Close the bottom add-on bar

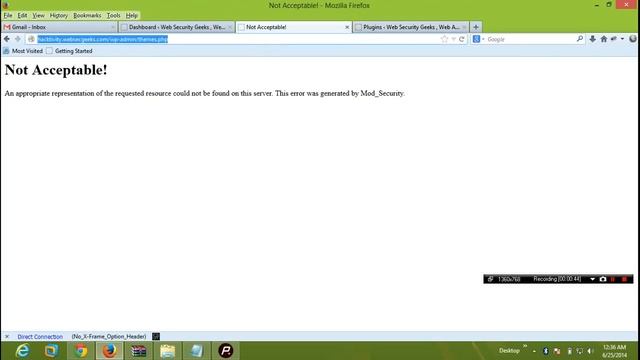coord(7,337)
